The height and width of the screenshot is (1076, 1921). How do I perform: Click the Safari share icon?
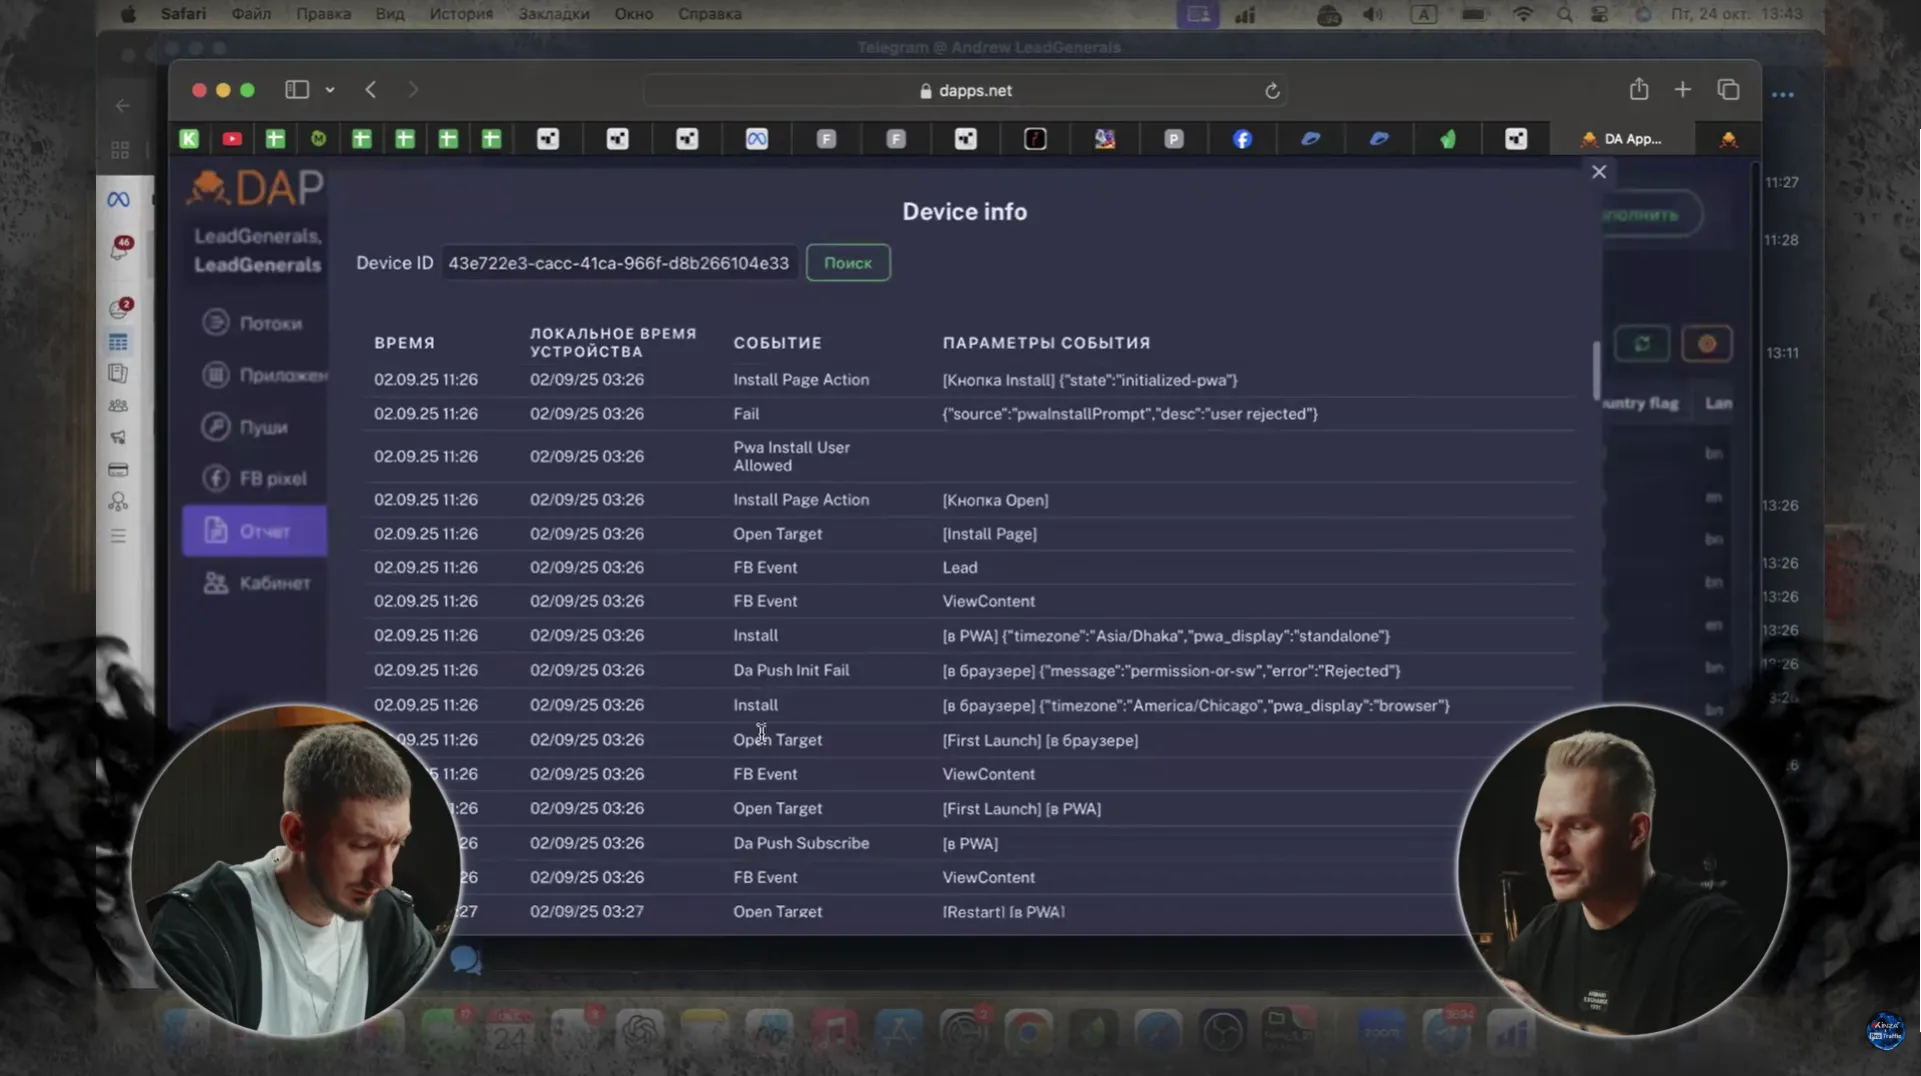(1638, 89)
